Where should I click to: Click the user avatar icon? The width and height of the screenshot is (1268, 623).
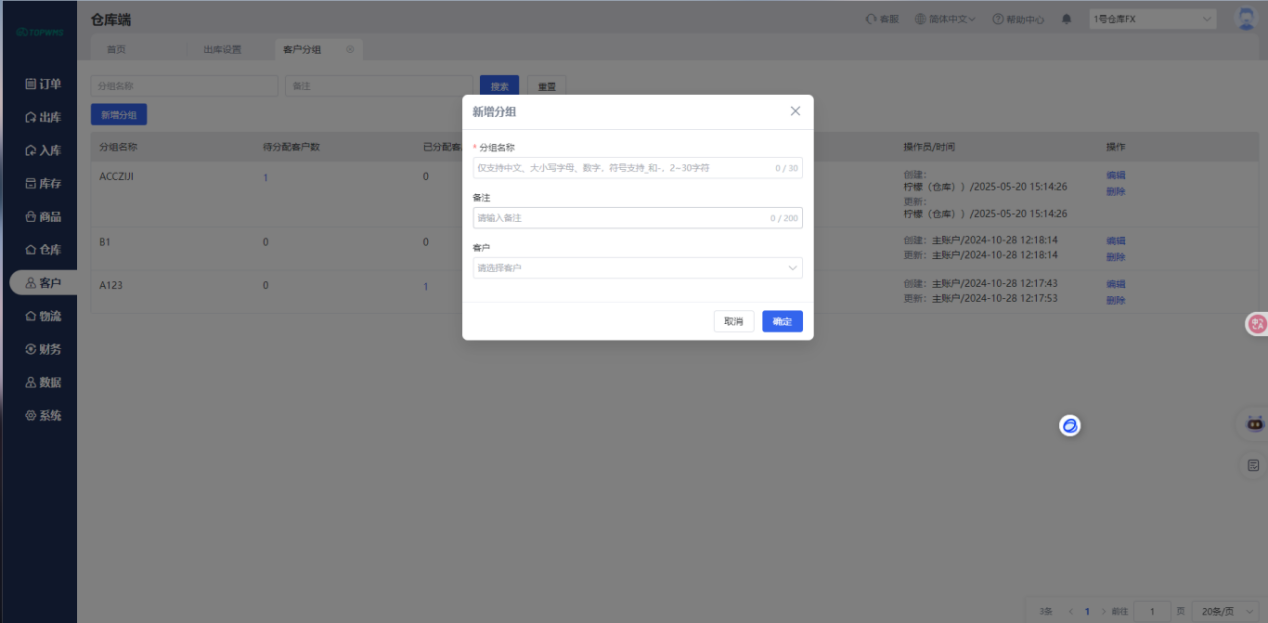pyautogui.click(x=1246, y=19)
